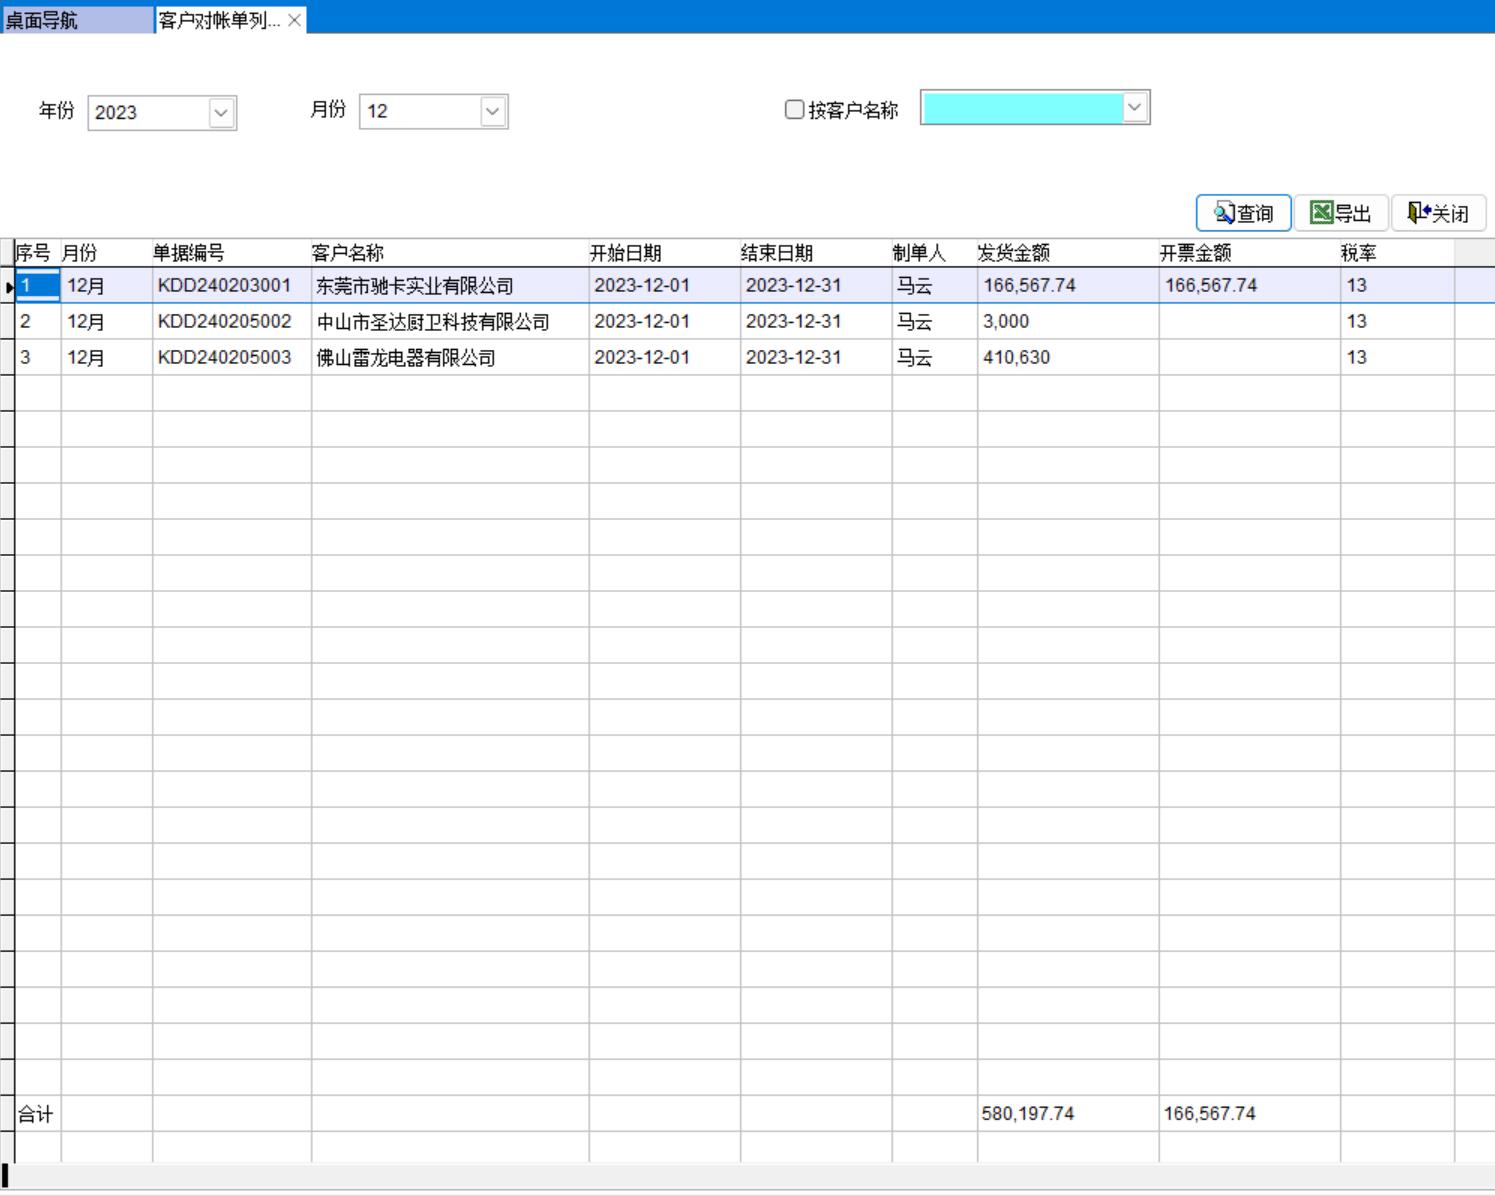Click document number KDD240203001
The image size is (1495, 1196).
224,286
